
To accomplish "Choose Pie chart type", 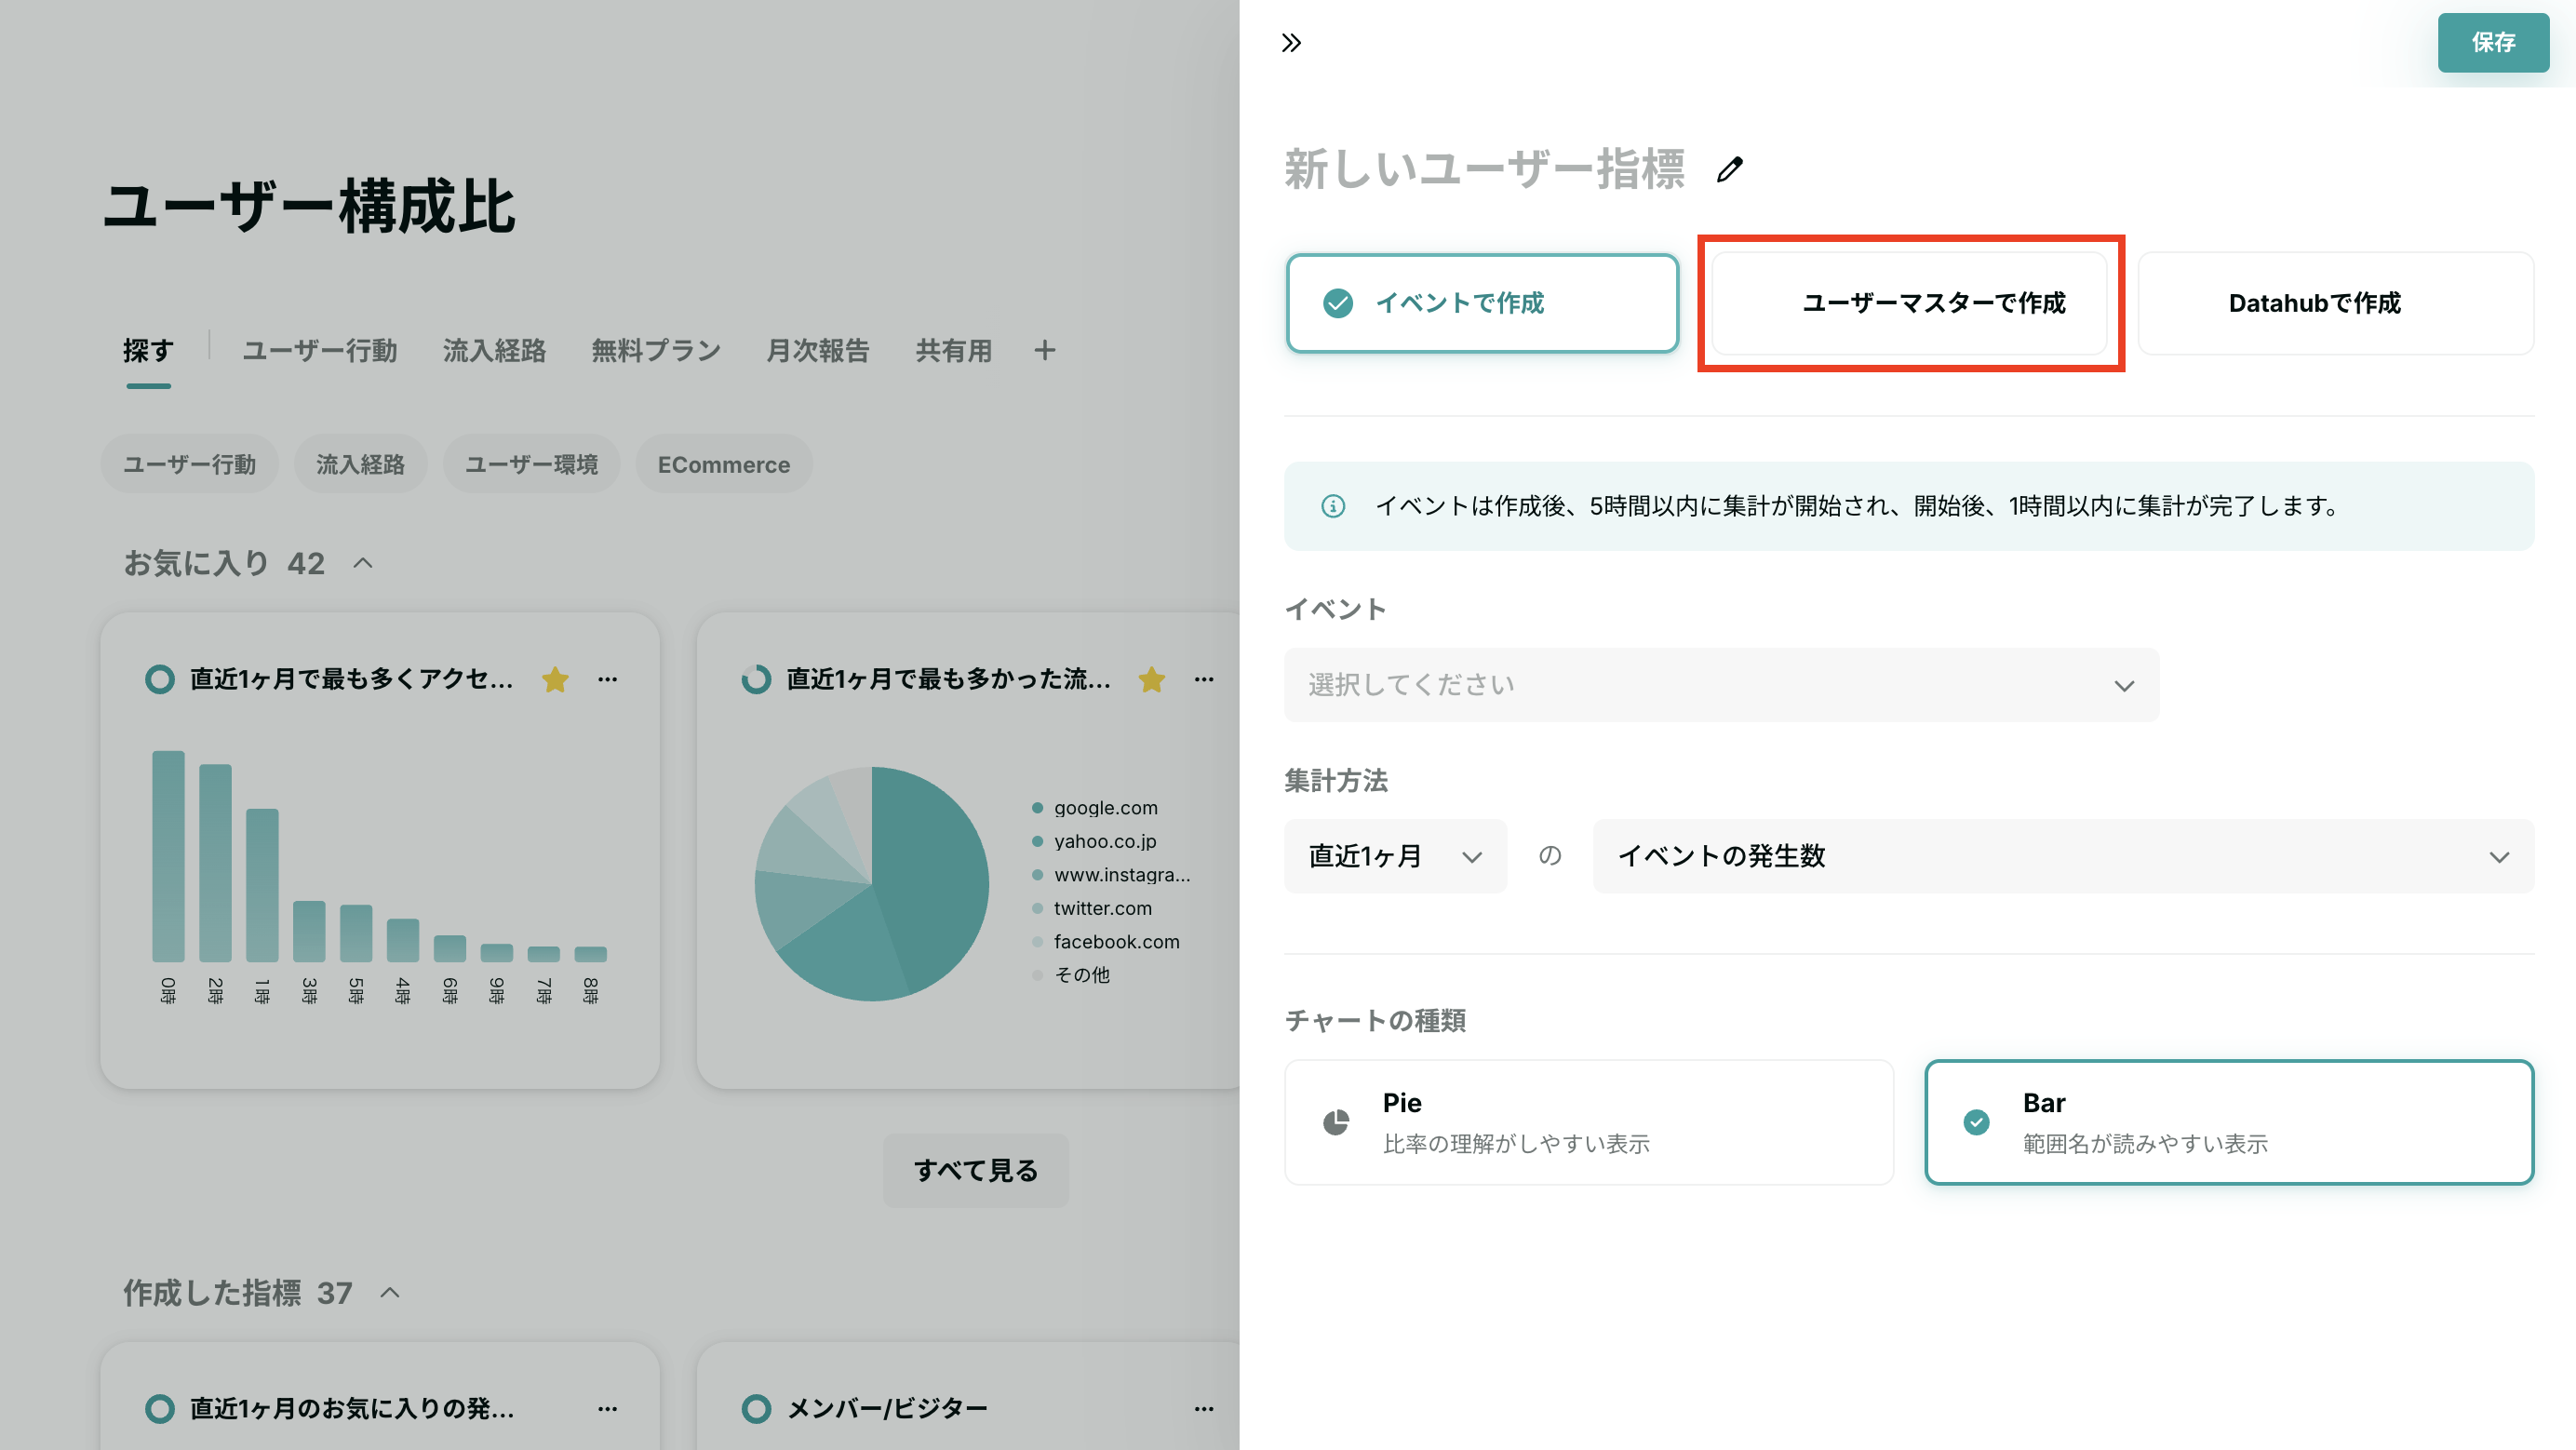I will coord(1589,1123).
